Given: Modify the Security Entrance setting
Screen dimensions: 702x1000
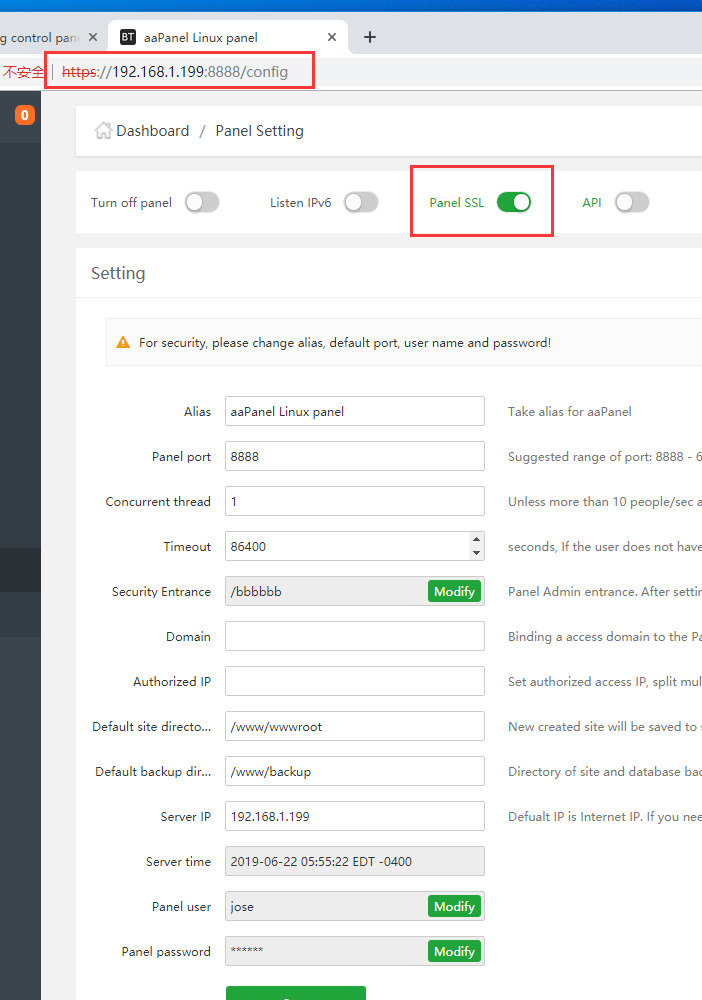Looking at the screenshot, I should point(454,592).
